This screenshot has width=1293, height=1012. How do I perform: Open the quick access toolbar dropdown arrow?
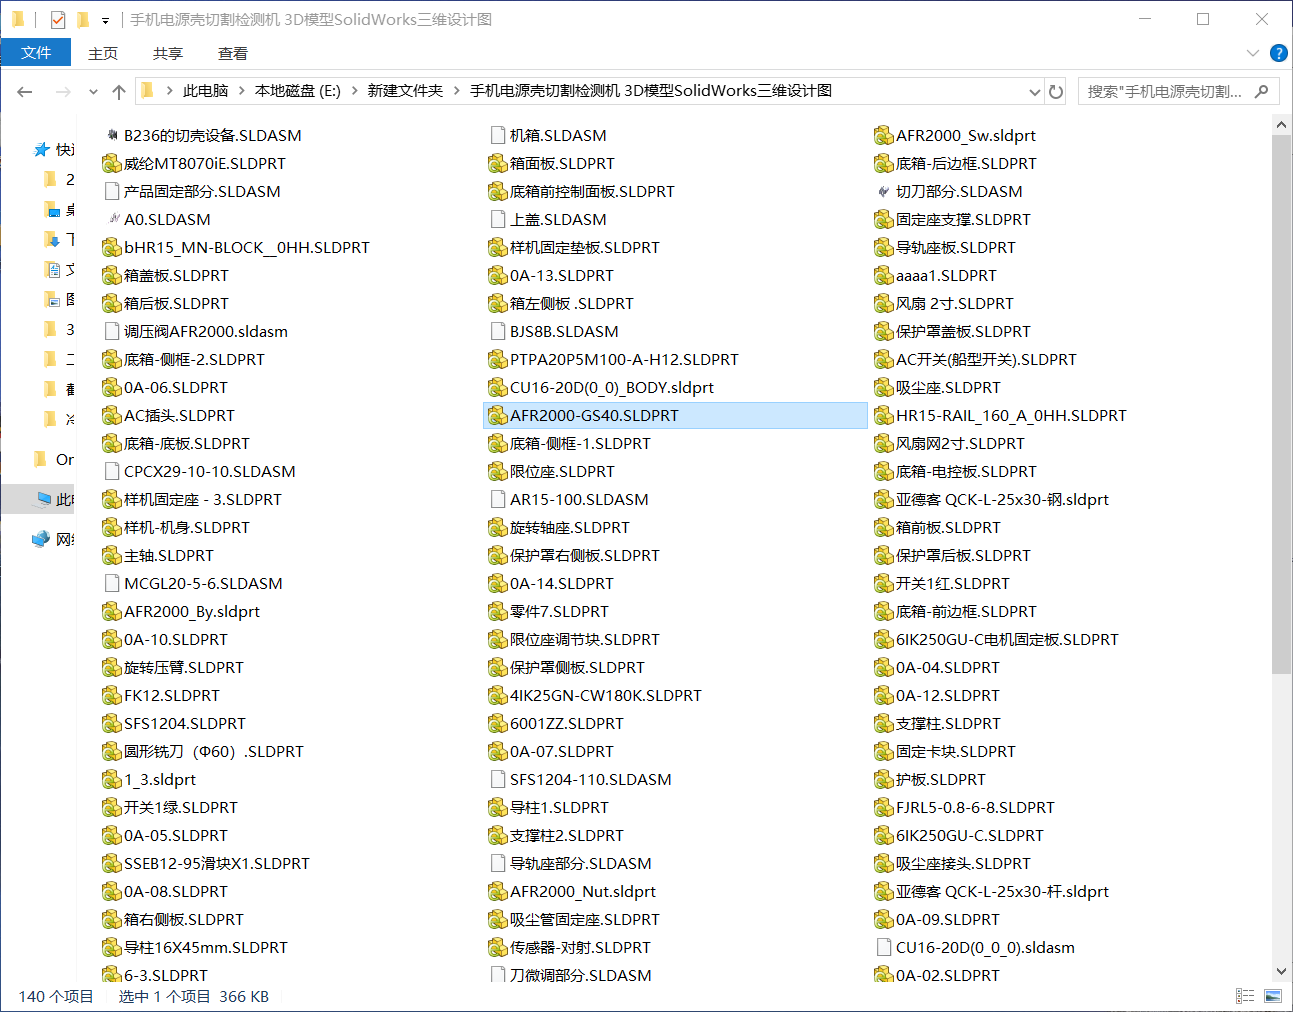tap(105, 20)
